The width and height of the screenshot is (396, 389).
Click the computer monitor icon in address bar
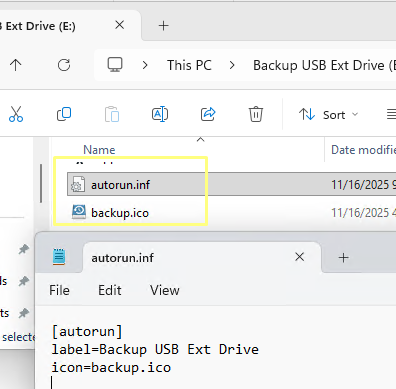pos(115,65)
